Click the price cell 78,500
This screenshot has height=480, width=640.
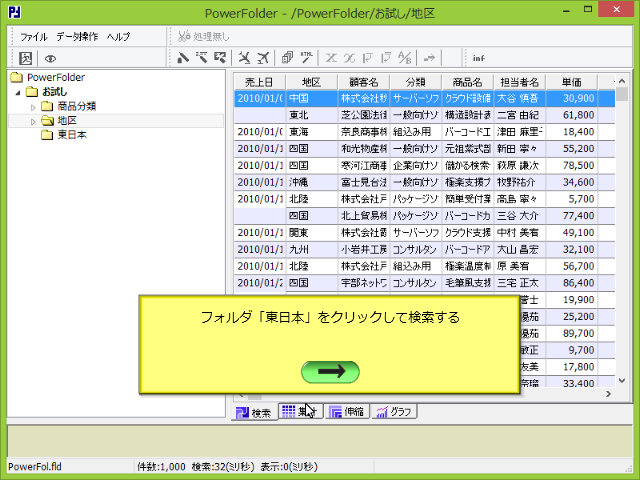coord(572,165)
